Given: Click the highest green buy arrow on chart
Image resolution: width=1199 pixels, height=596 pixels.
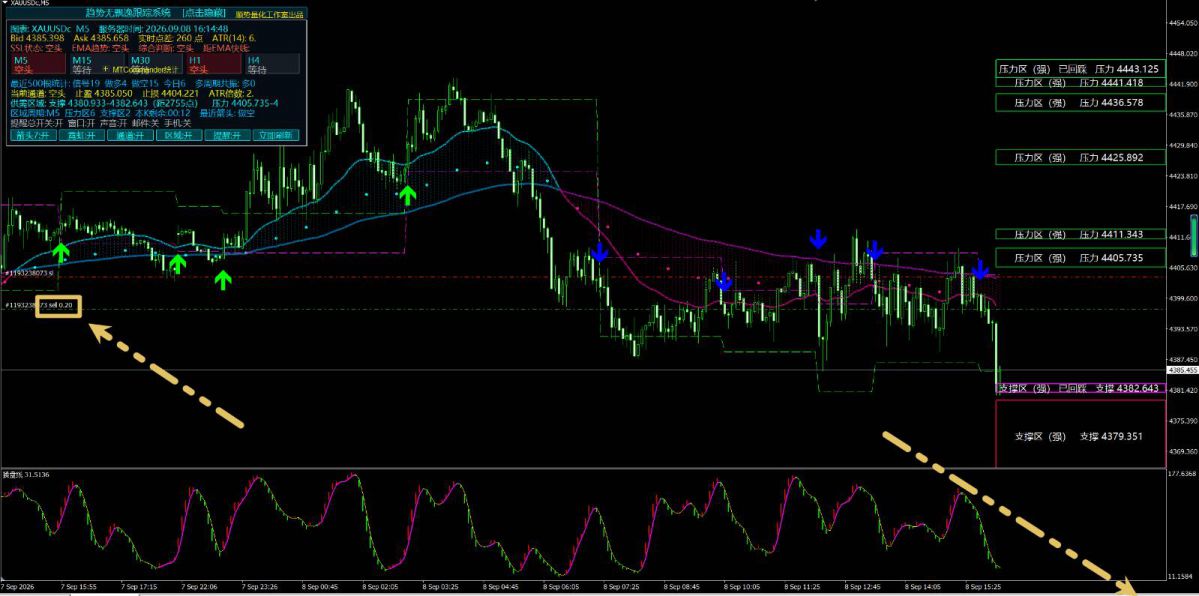Looking at the screenshot, I should coord(408,195).
